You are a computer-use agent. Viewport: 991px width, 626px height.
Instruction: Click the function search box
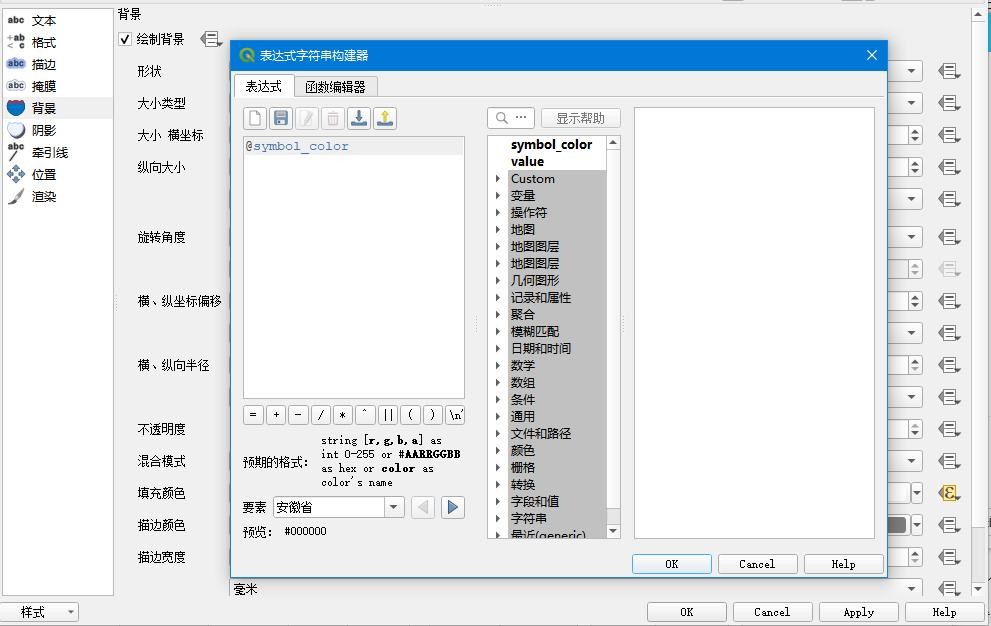click(x=511, y=118)
